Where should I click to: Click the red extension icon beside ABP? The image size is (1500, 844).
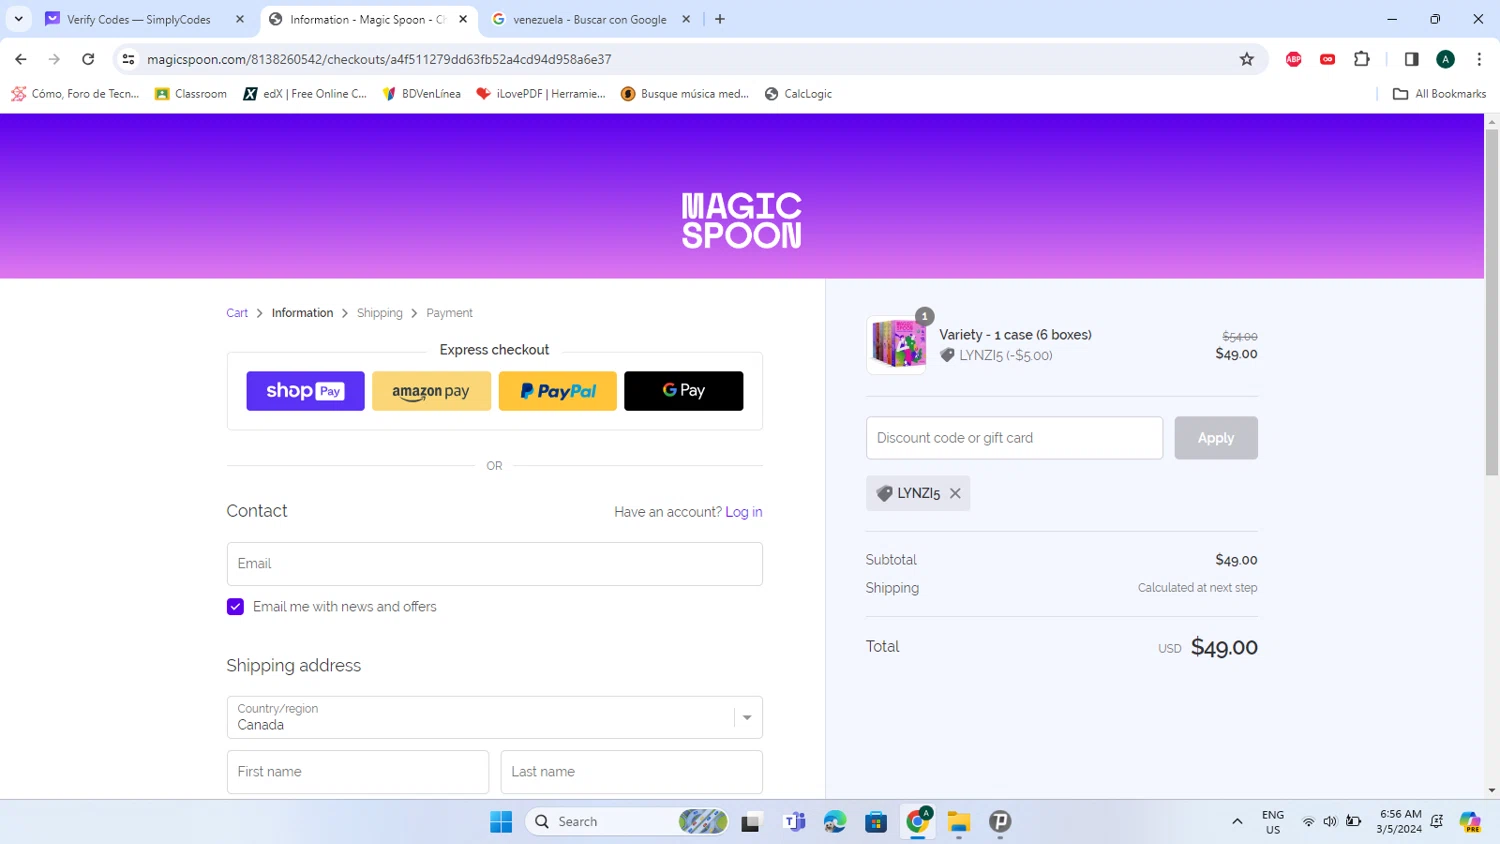(1327, 59)
